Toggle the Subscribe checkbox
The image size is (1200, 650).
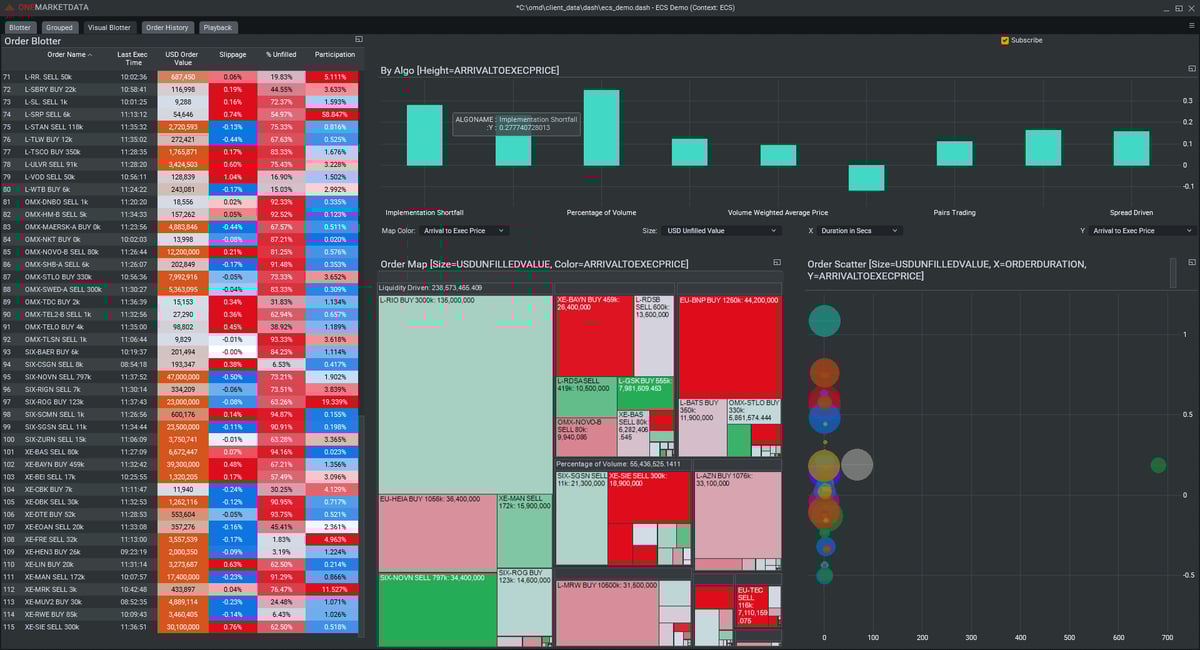pos(1005,41)
